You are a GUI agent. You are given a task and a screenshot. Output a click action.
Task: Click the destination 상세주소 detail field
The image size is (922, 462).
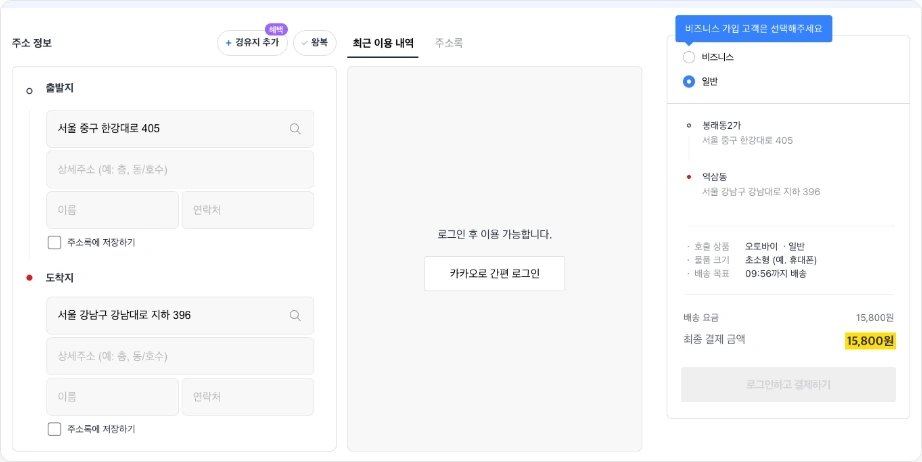[x=180, y=356]
